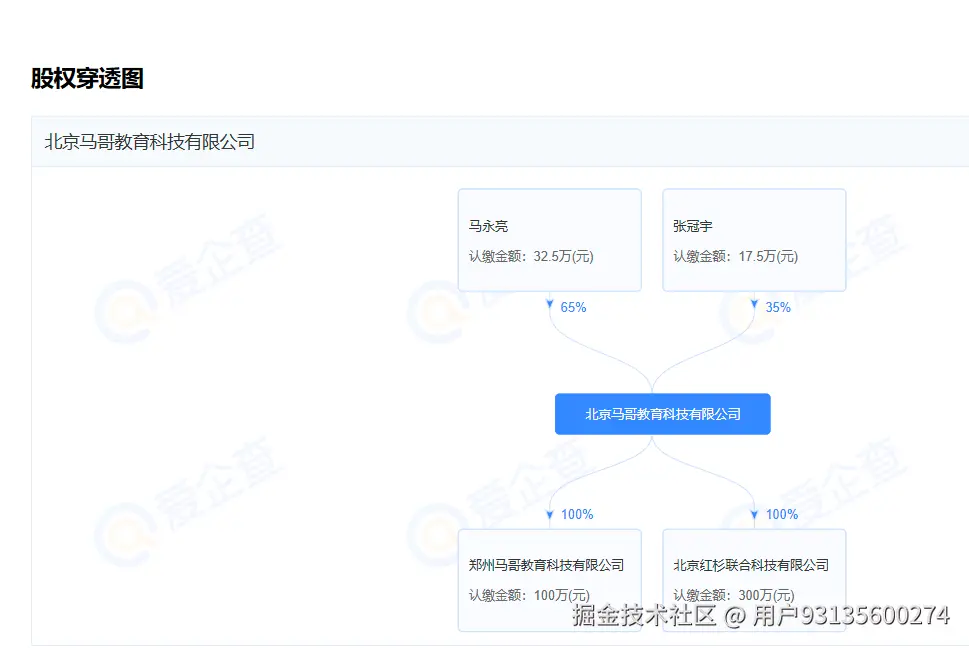The image size is (969, 648).
Task: Click the 马永亮 shareholder card
Action: (x=549, y=240)
